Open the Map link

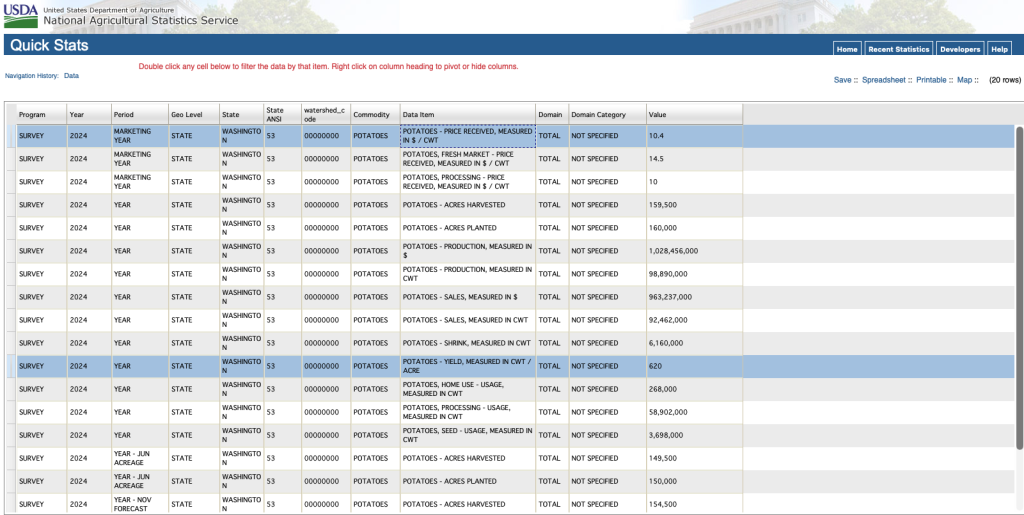pyautogui.click(x=965, y=80)
